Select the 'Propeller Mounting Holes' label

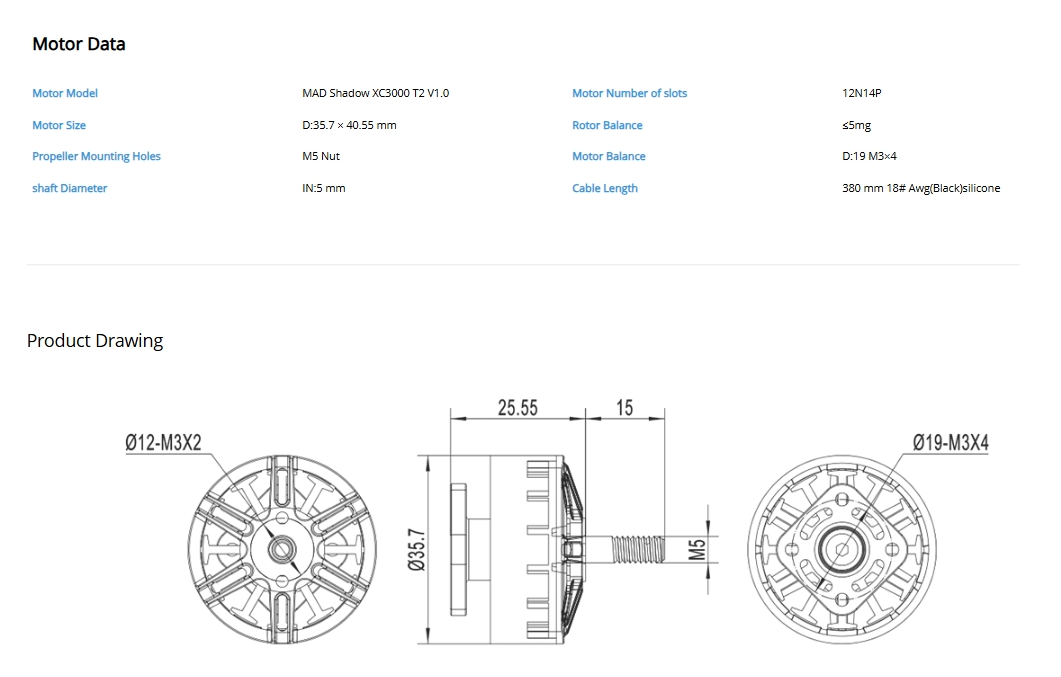click(96, 156)
